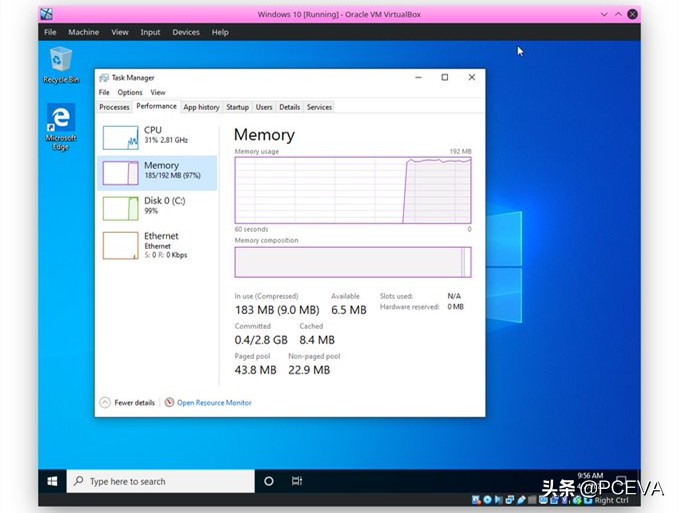Switch to the Details tab

(x=290, y=107)
